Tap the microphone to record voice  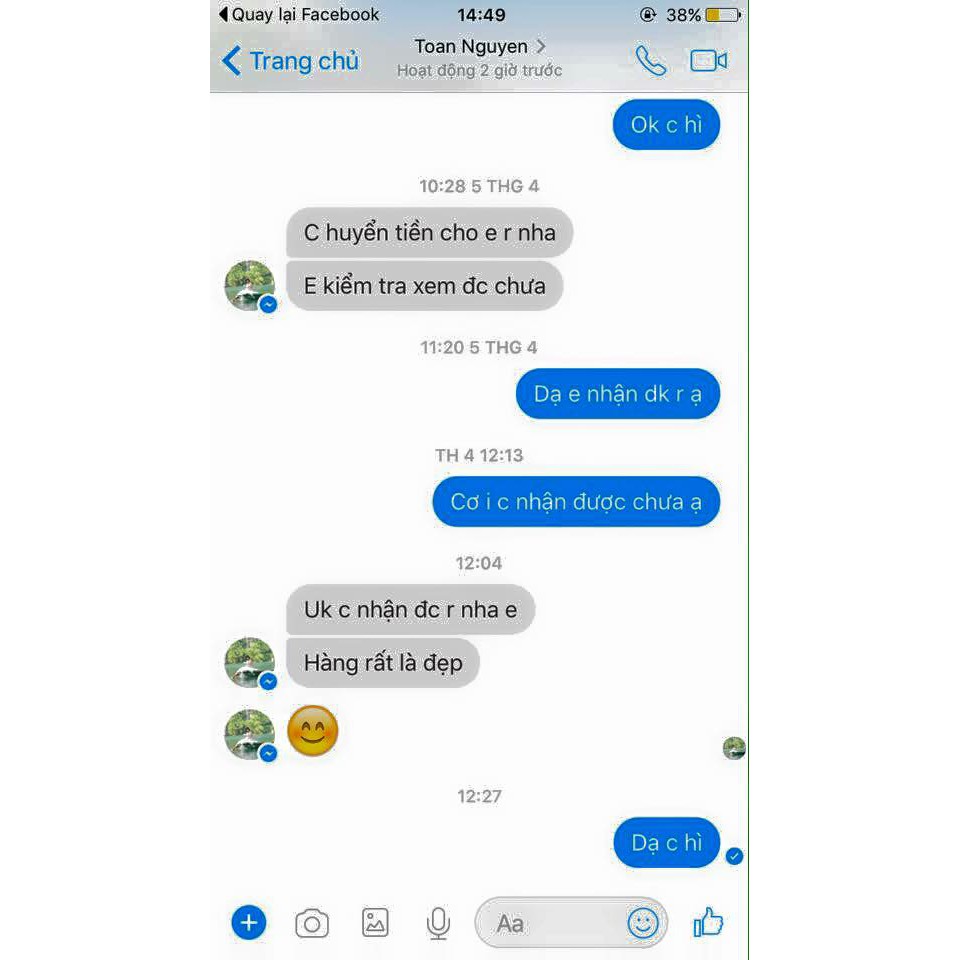pos(438,923)
